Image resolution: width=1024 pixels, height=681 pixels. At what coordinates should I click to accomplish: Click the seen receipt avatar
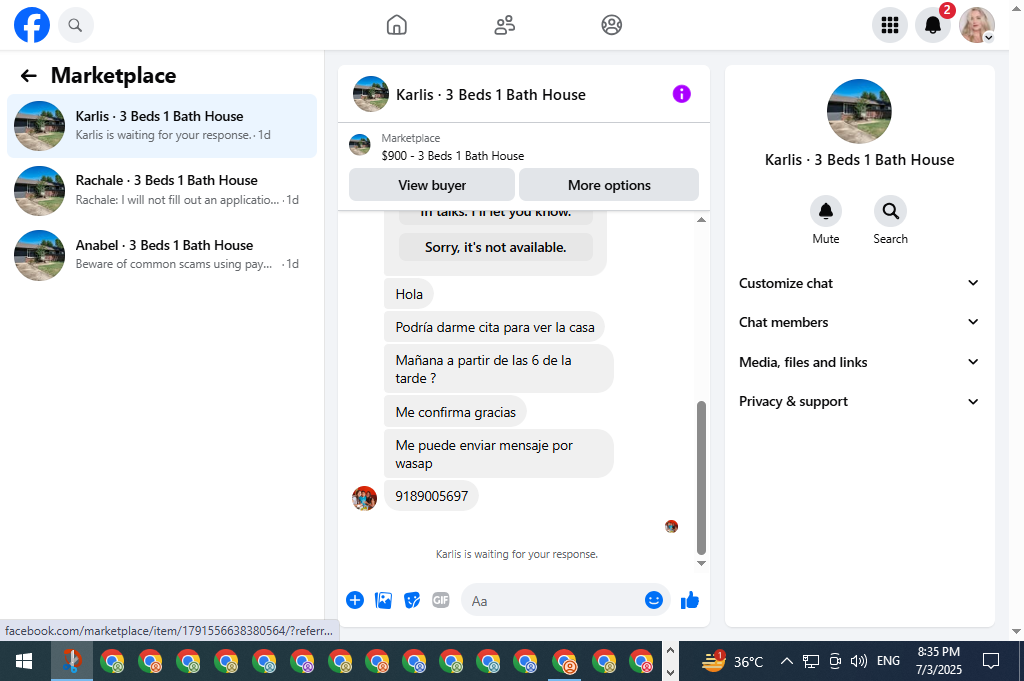pyautogui.click(x=671, y=526)
